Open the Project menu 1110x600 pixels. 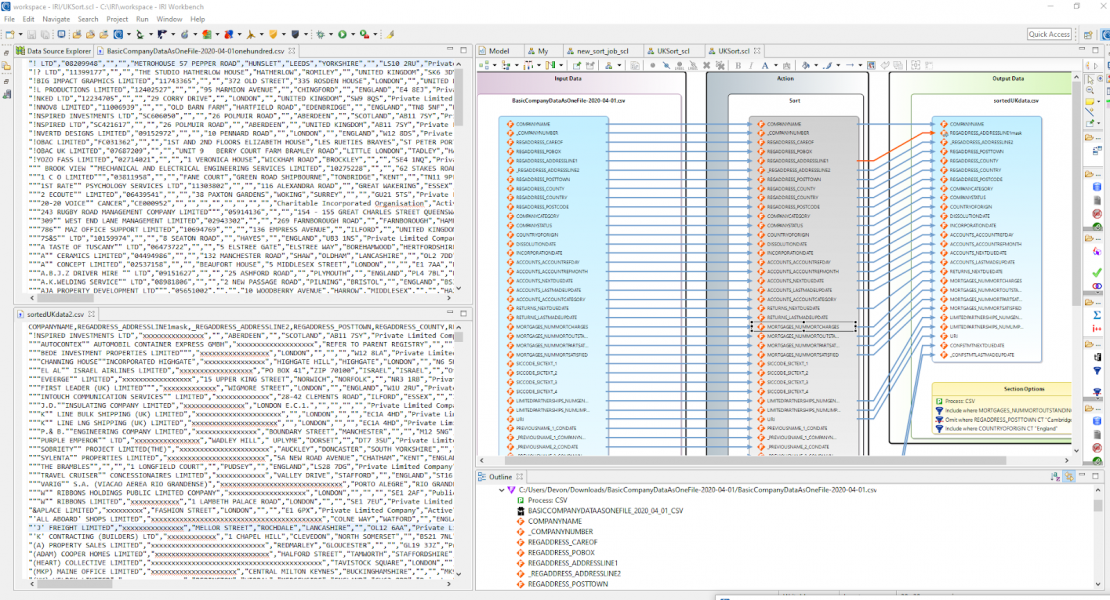[117, 19]
